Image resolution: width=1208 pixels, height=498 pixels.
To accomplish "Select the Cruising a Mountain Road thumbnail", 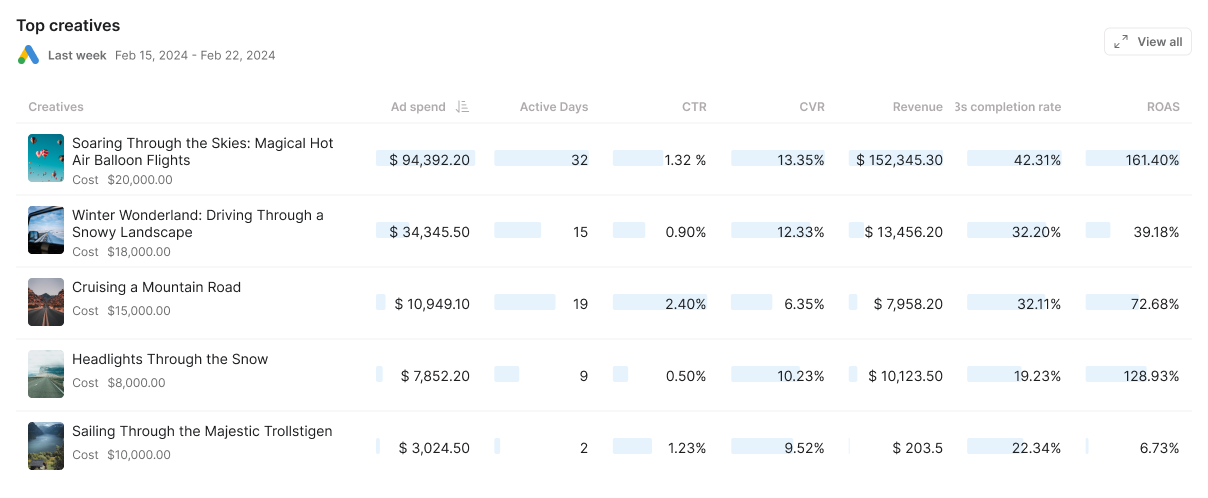I will pos(46,302).
